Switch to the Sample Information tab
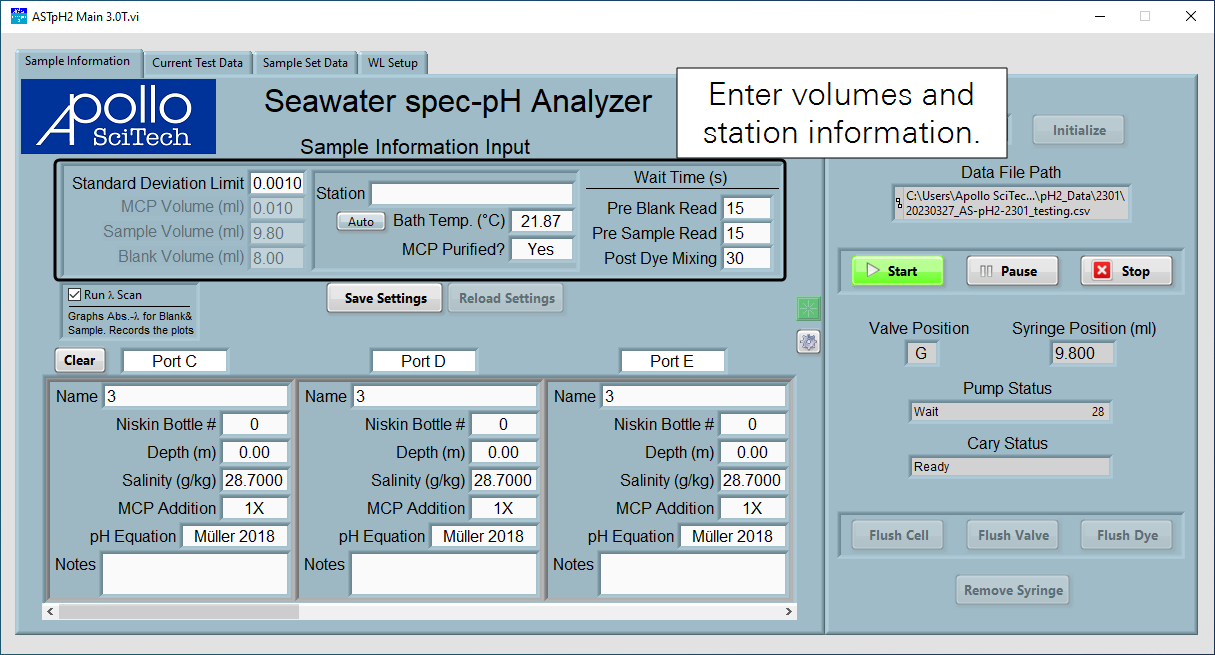1215x655 pixels. (x=77, y=61)
